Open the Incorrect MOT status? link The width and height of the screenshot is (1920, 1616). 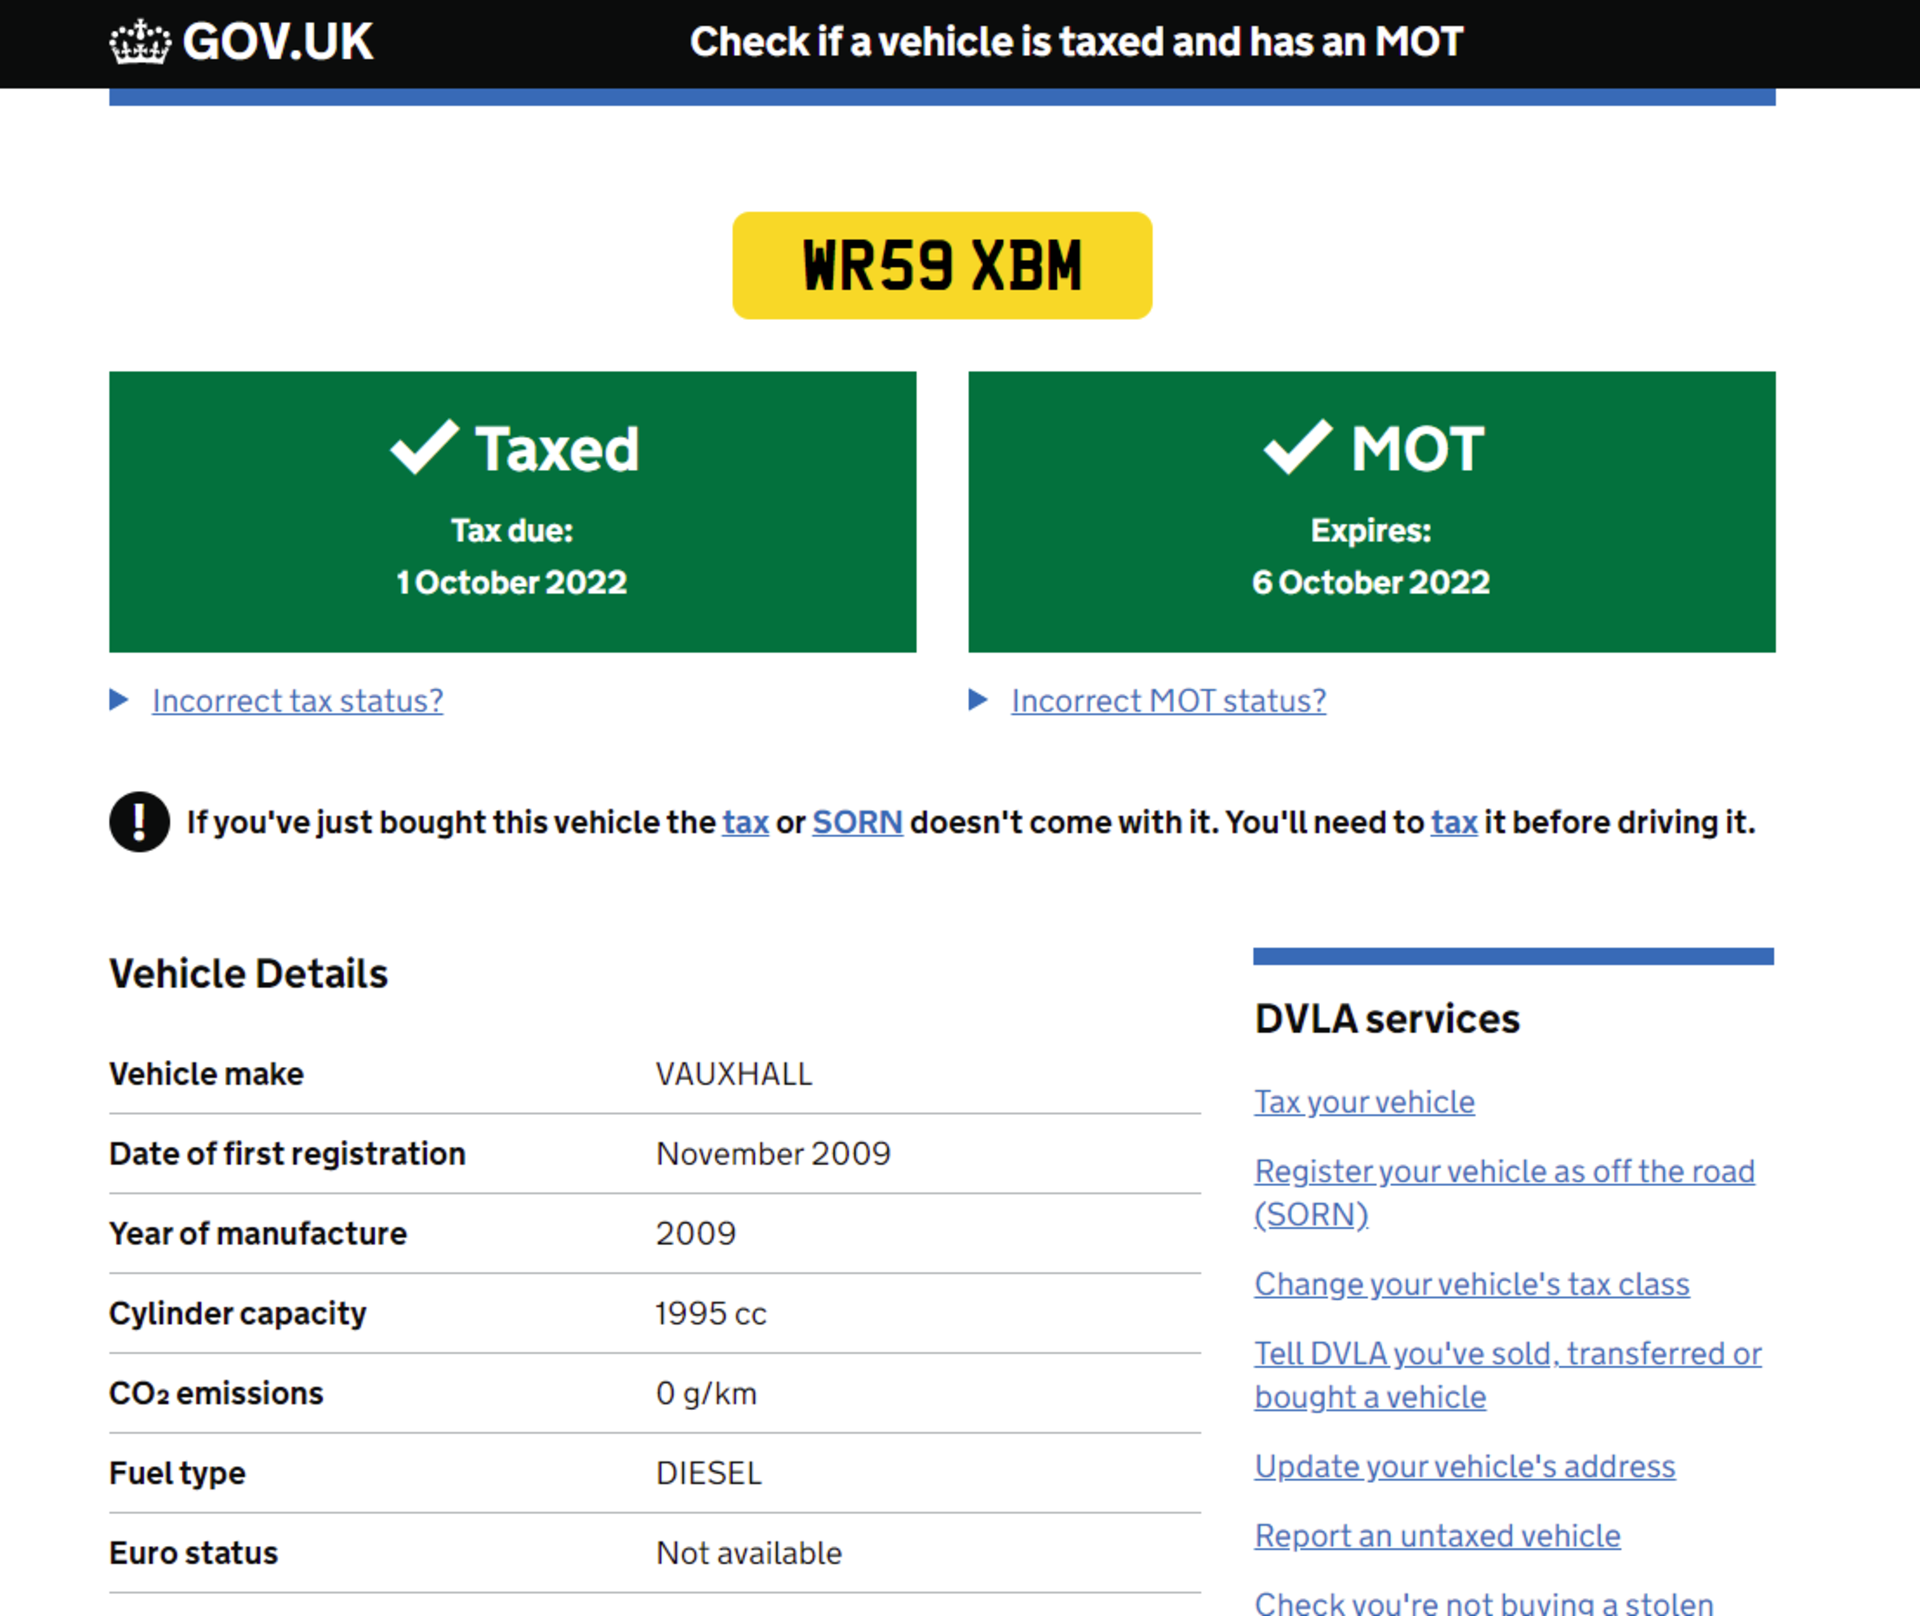point(1168,701)
